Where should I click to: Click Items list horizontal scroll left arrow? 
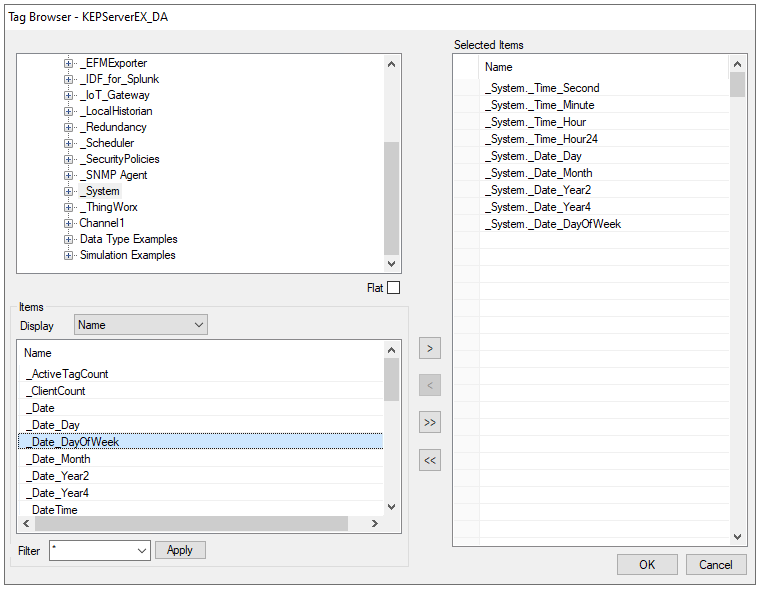(x=26, y=523)
